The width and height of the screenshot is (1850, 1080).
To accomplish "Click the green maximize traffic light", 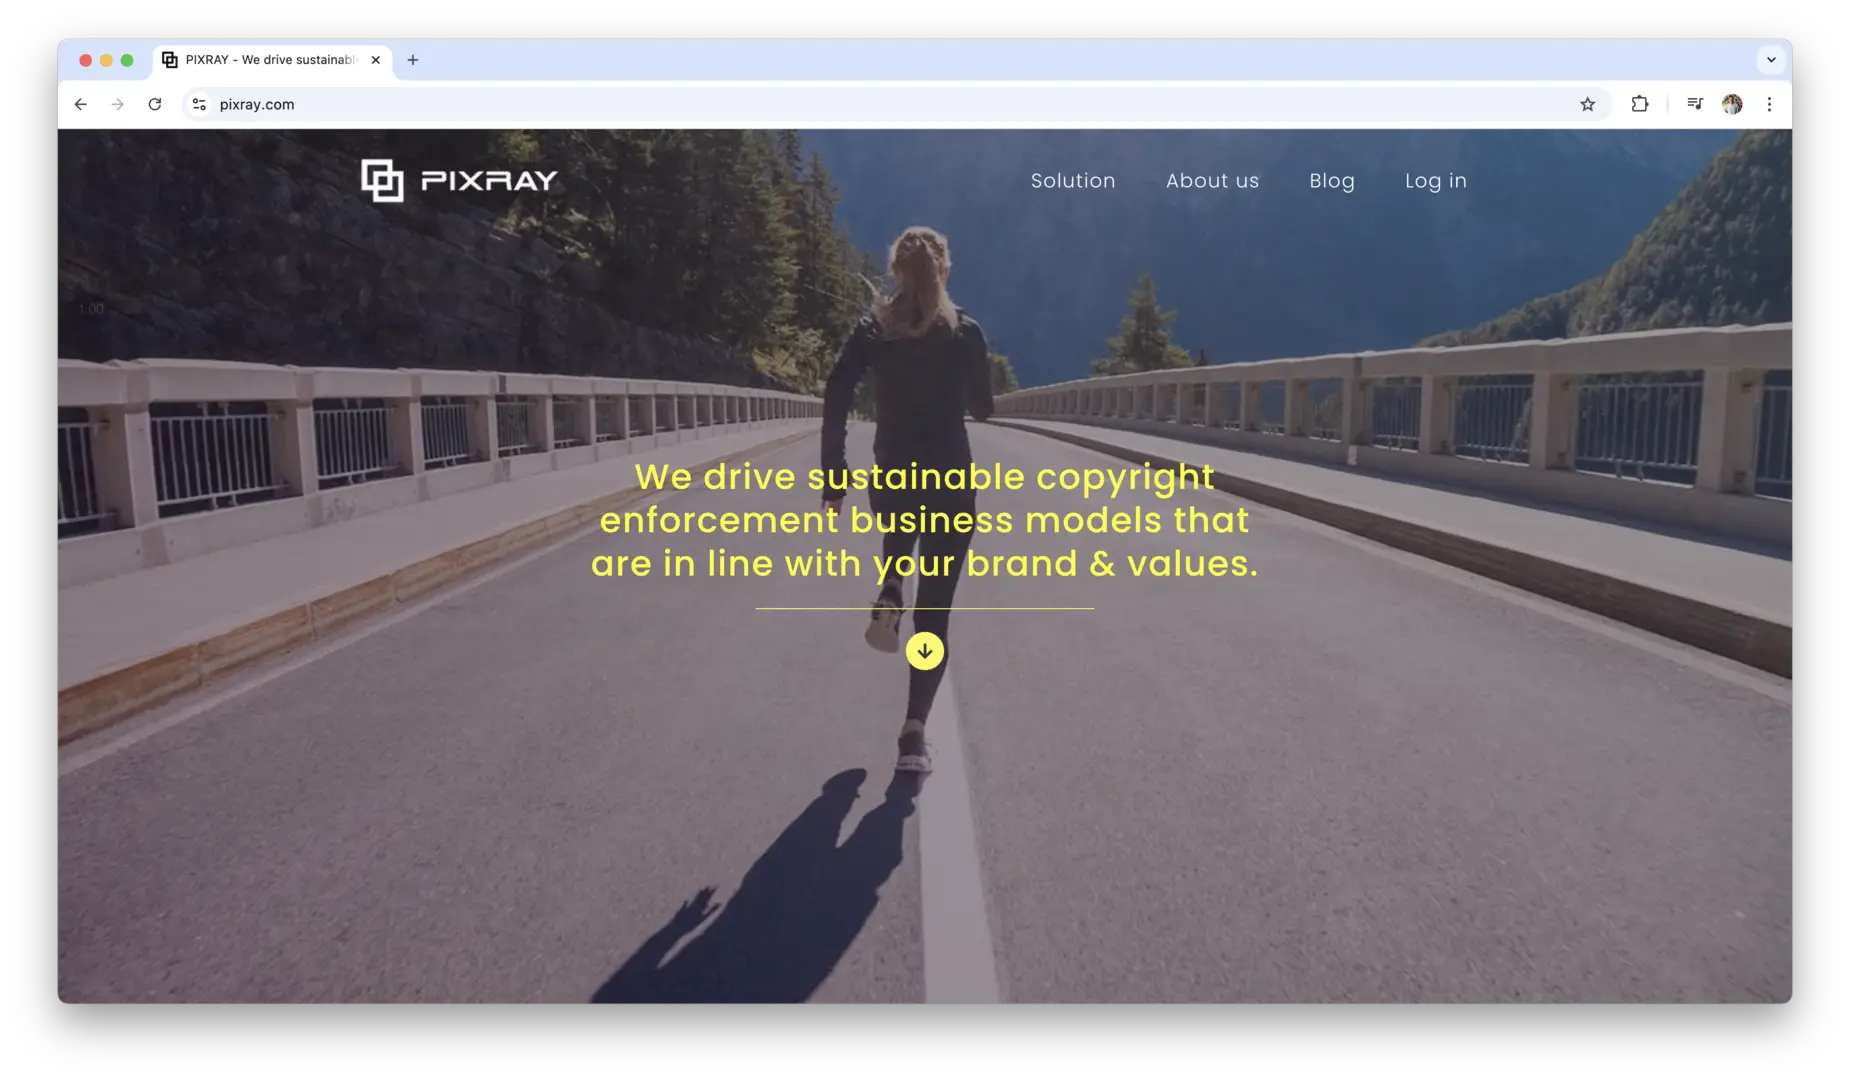I will point(128,59).
